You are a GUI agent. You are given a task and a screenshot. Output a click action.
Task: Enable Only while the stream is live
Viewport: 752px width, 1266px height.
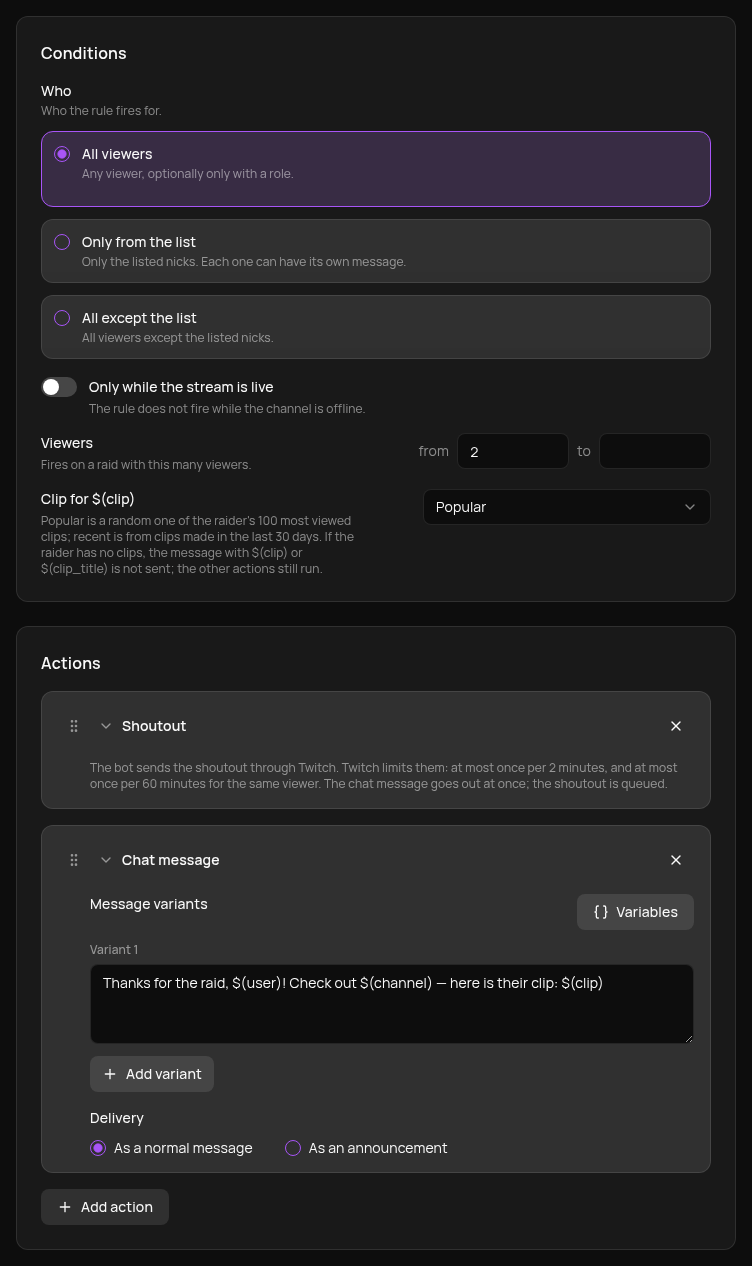(59, 387)
